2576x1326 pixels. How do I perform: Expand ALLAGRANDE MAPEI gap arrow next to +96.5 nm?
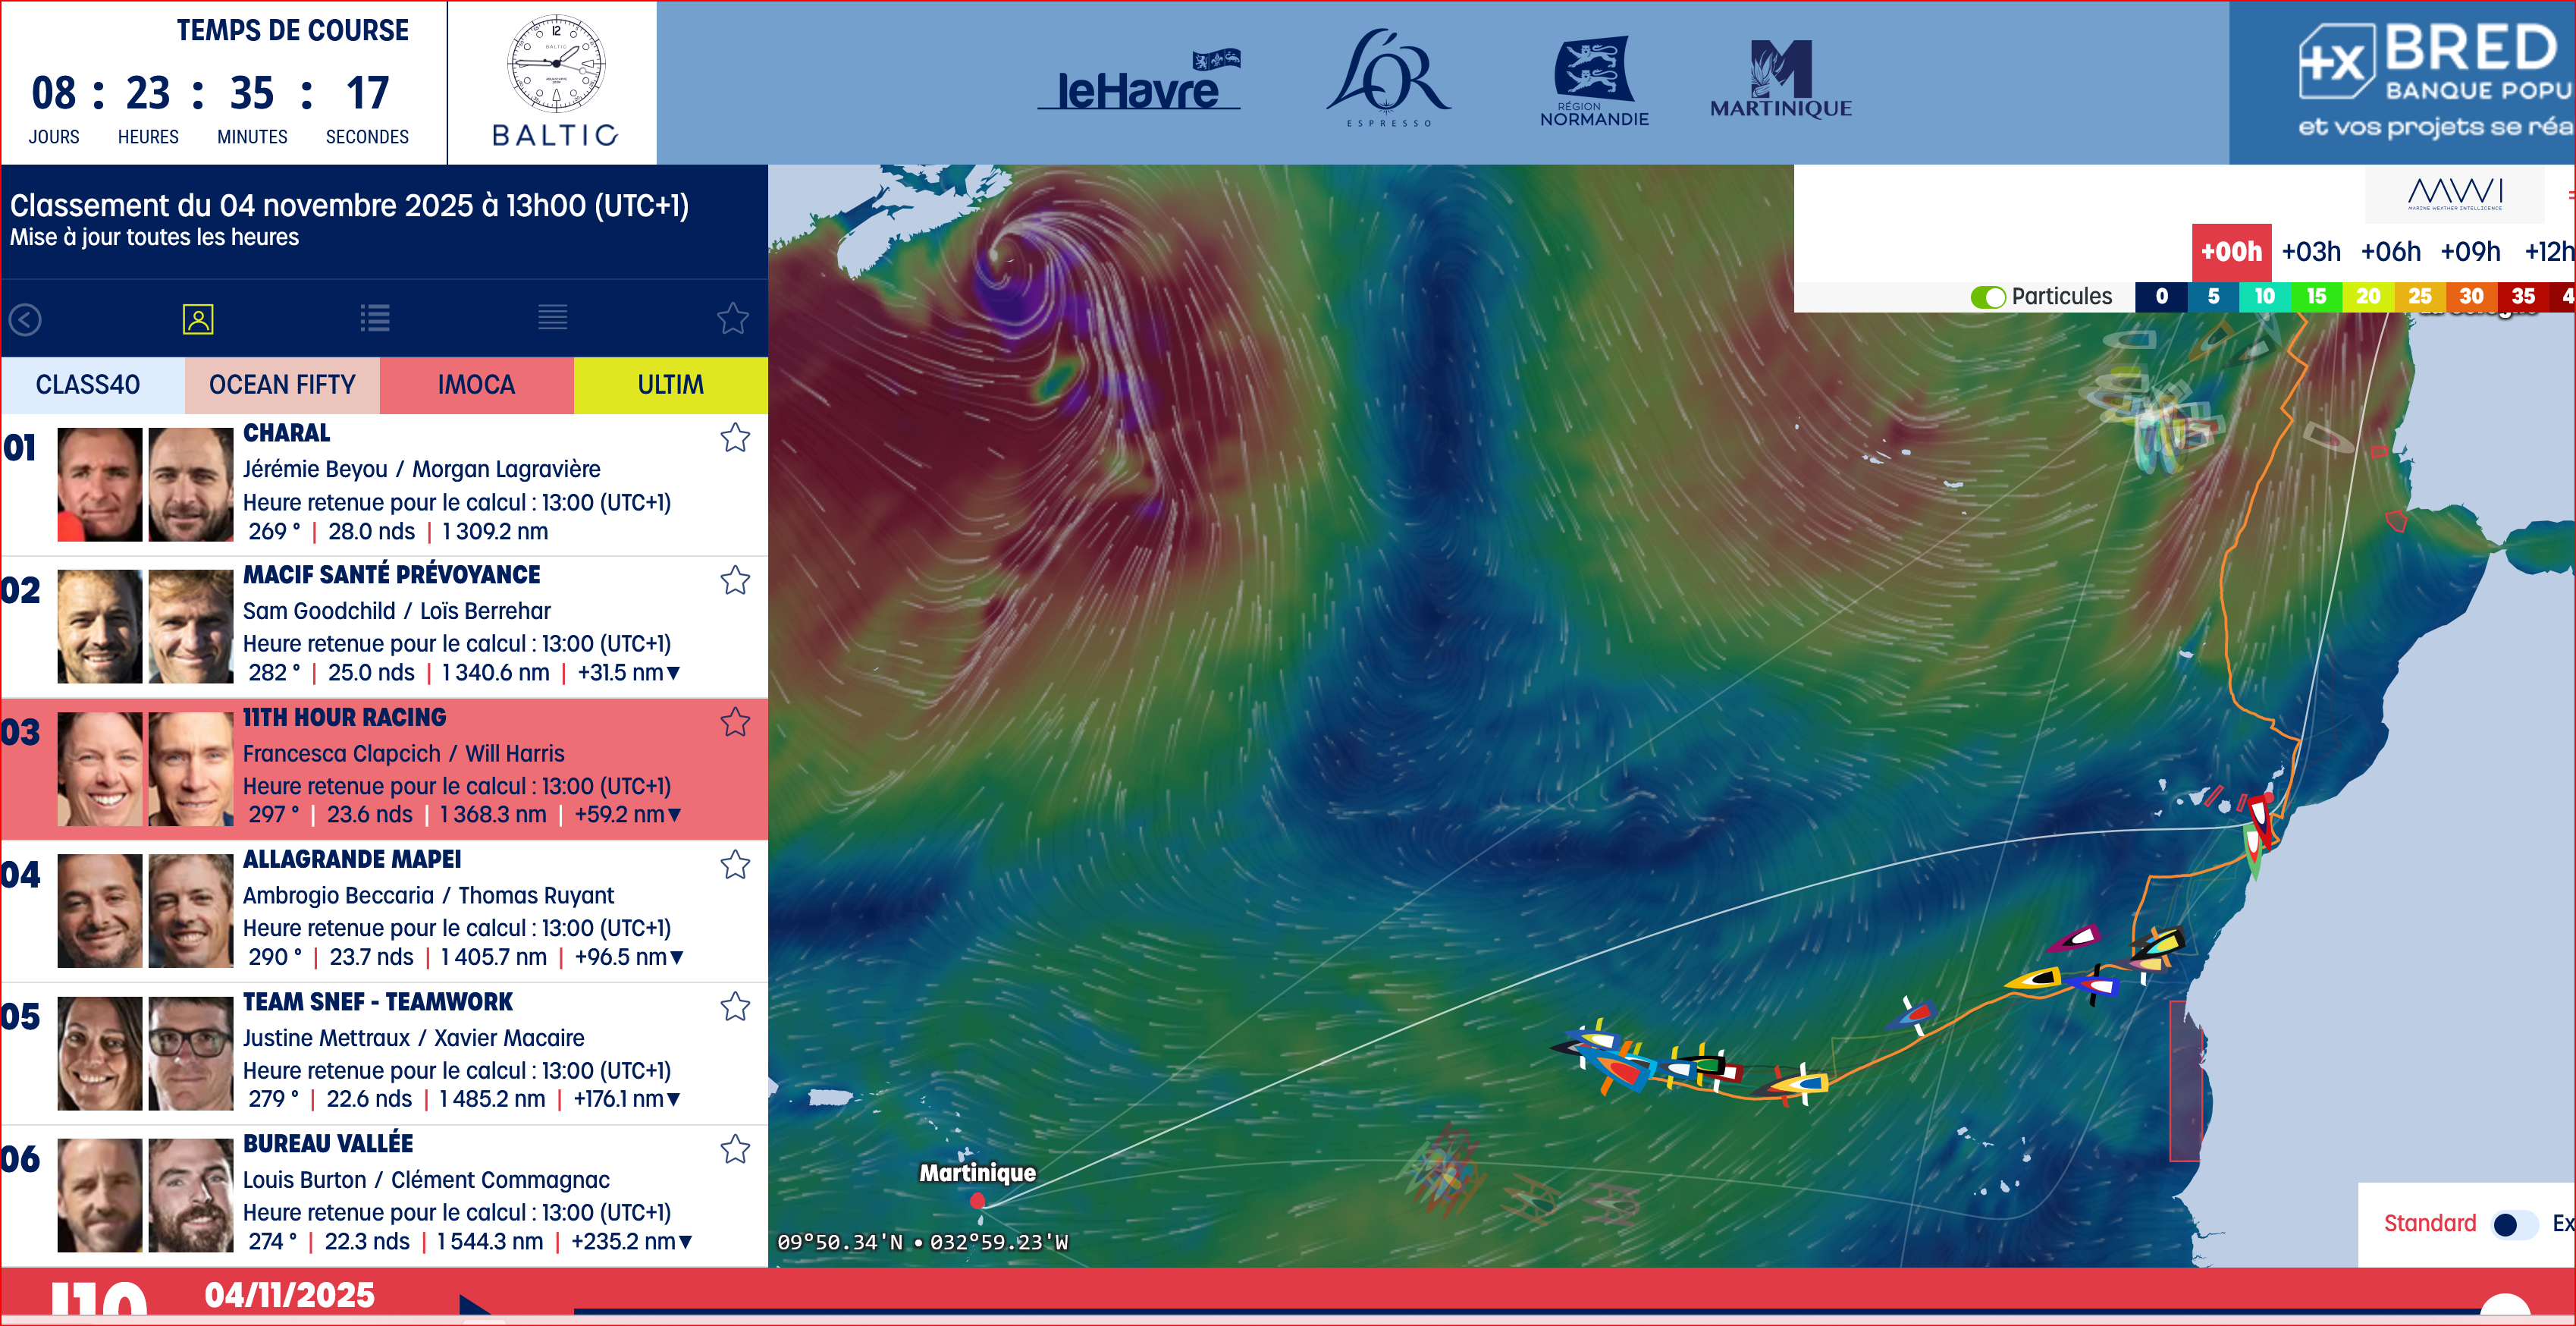tap(677, 957)
